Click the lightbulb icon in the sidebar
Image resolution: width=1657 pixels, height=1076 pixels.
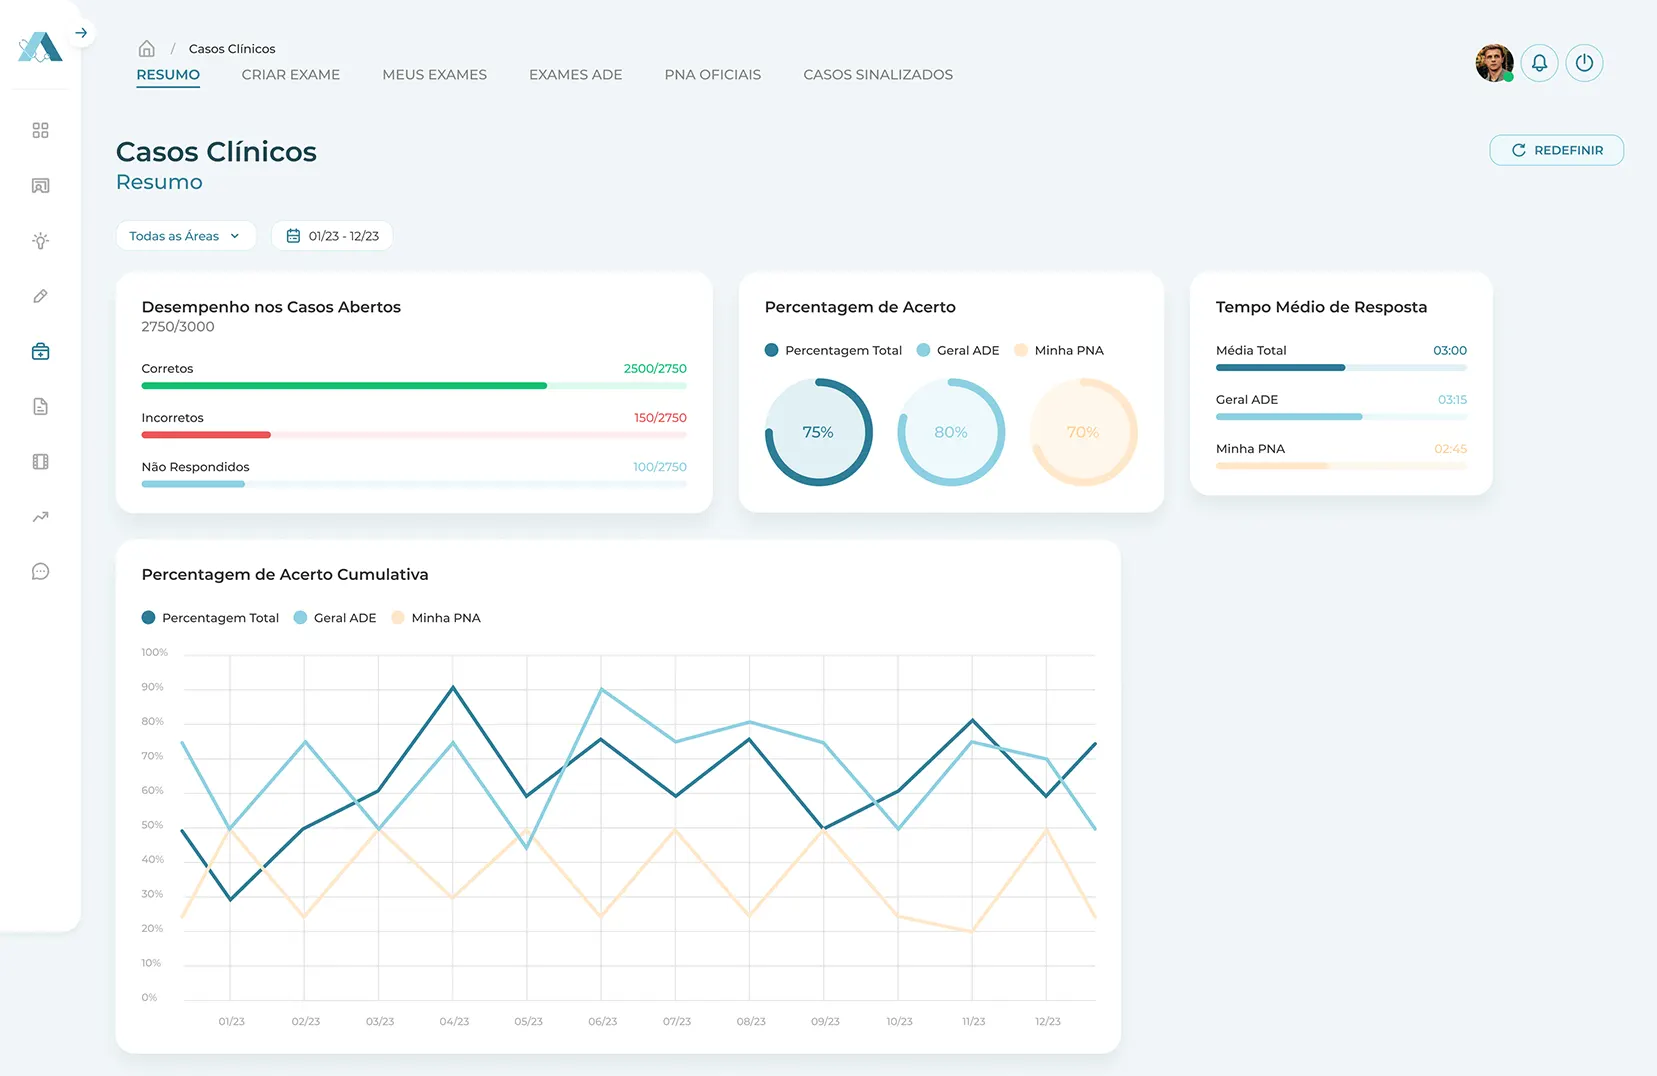click(x=40, y=241)
